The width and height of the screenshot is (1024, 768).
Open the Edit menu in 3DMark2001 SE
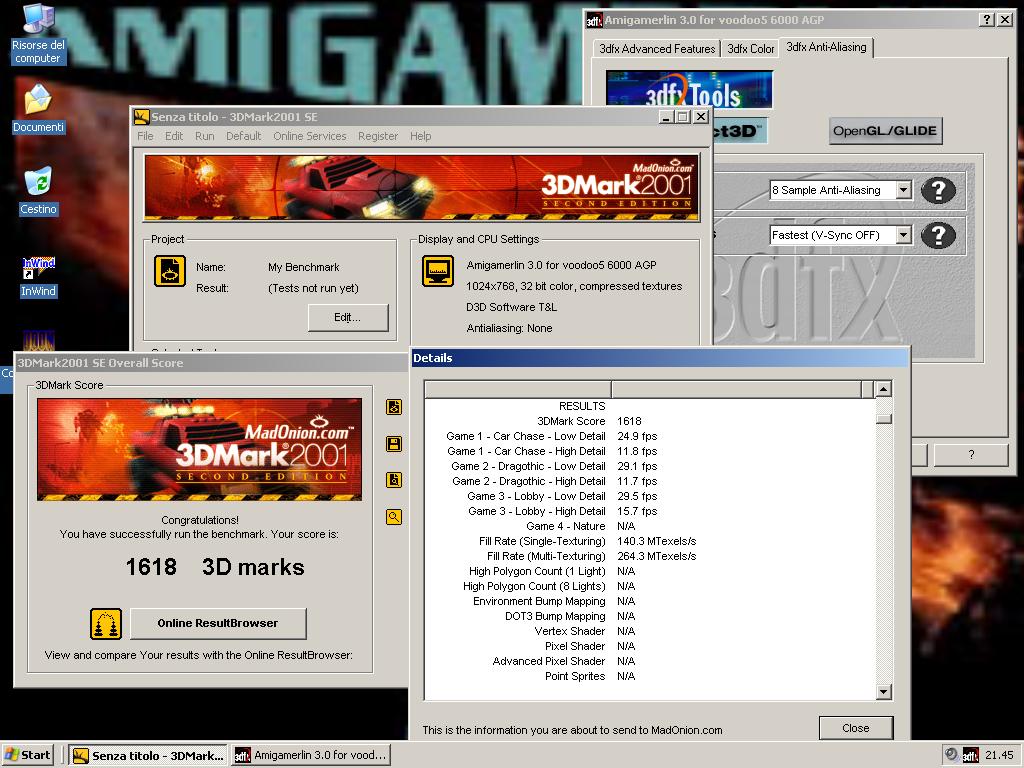click(174, 136)
